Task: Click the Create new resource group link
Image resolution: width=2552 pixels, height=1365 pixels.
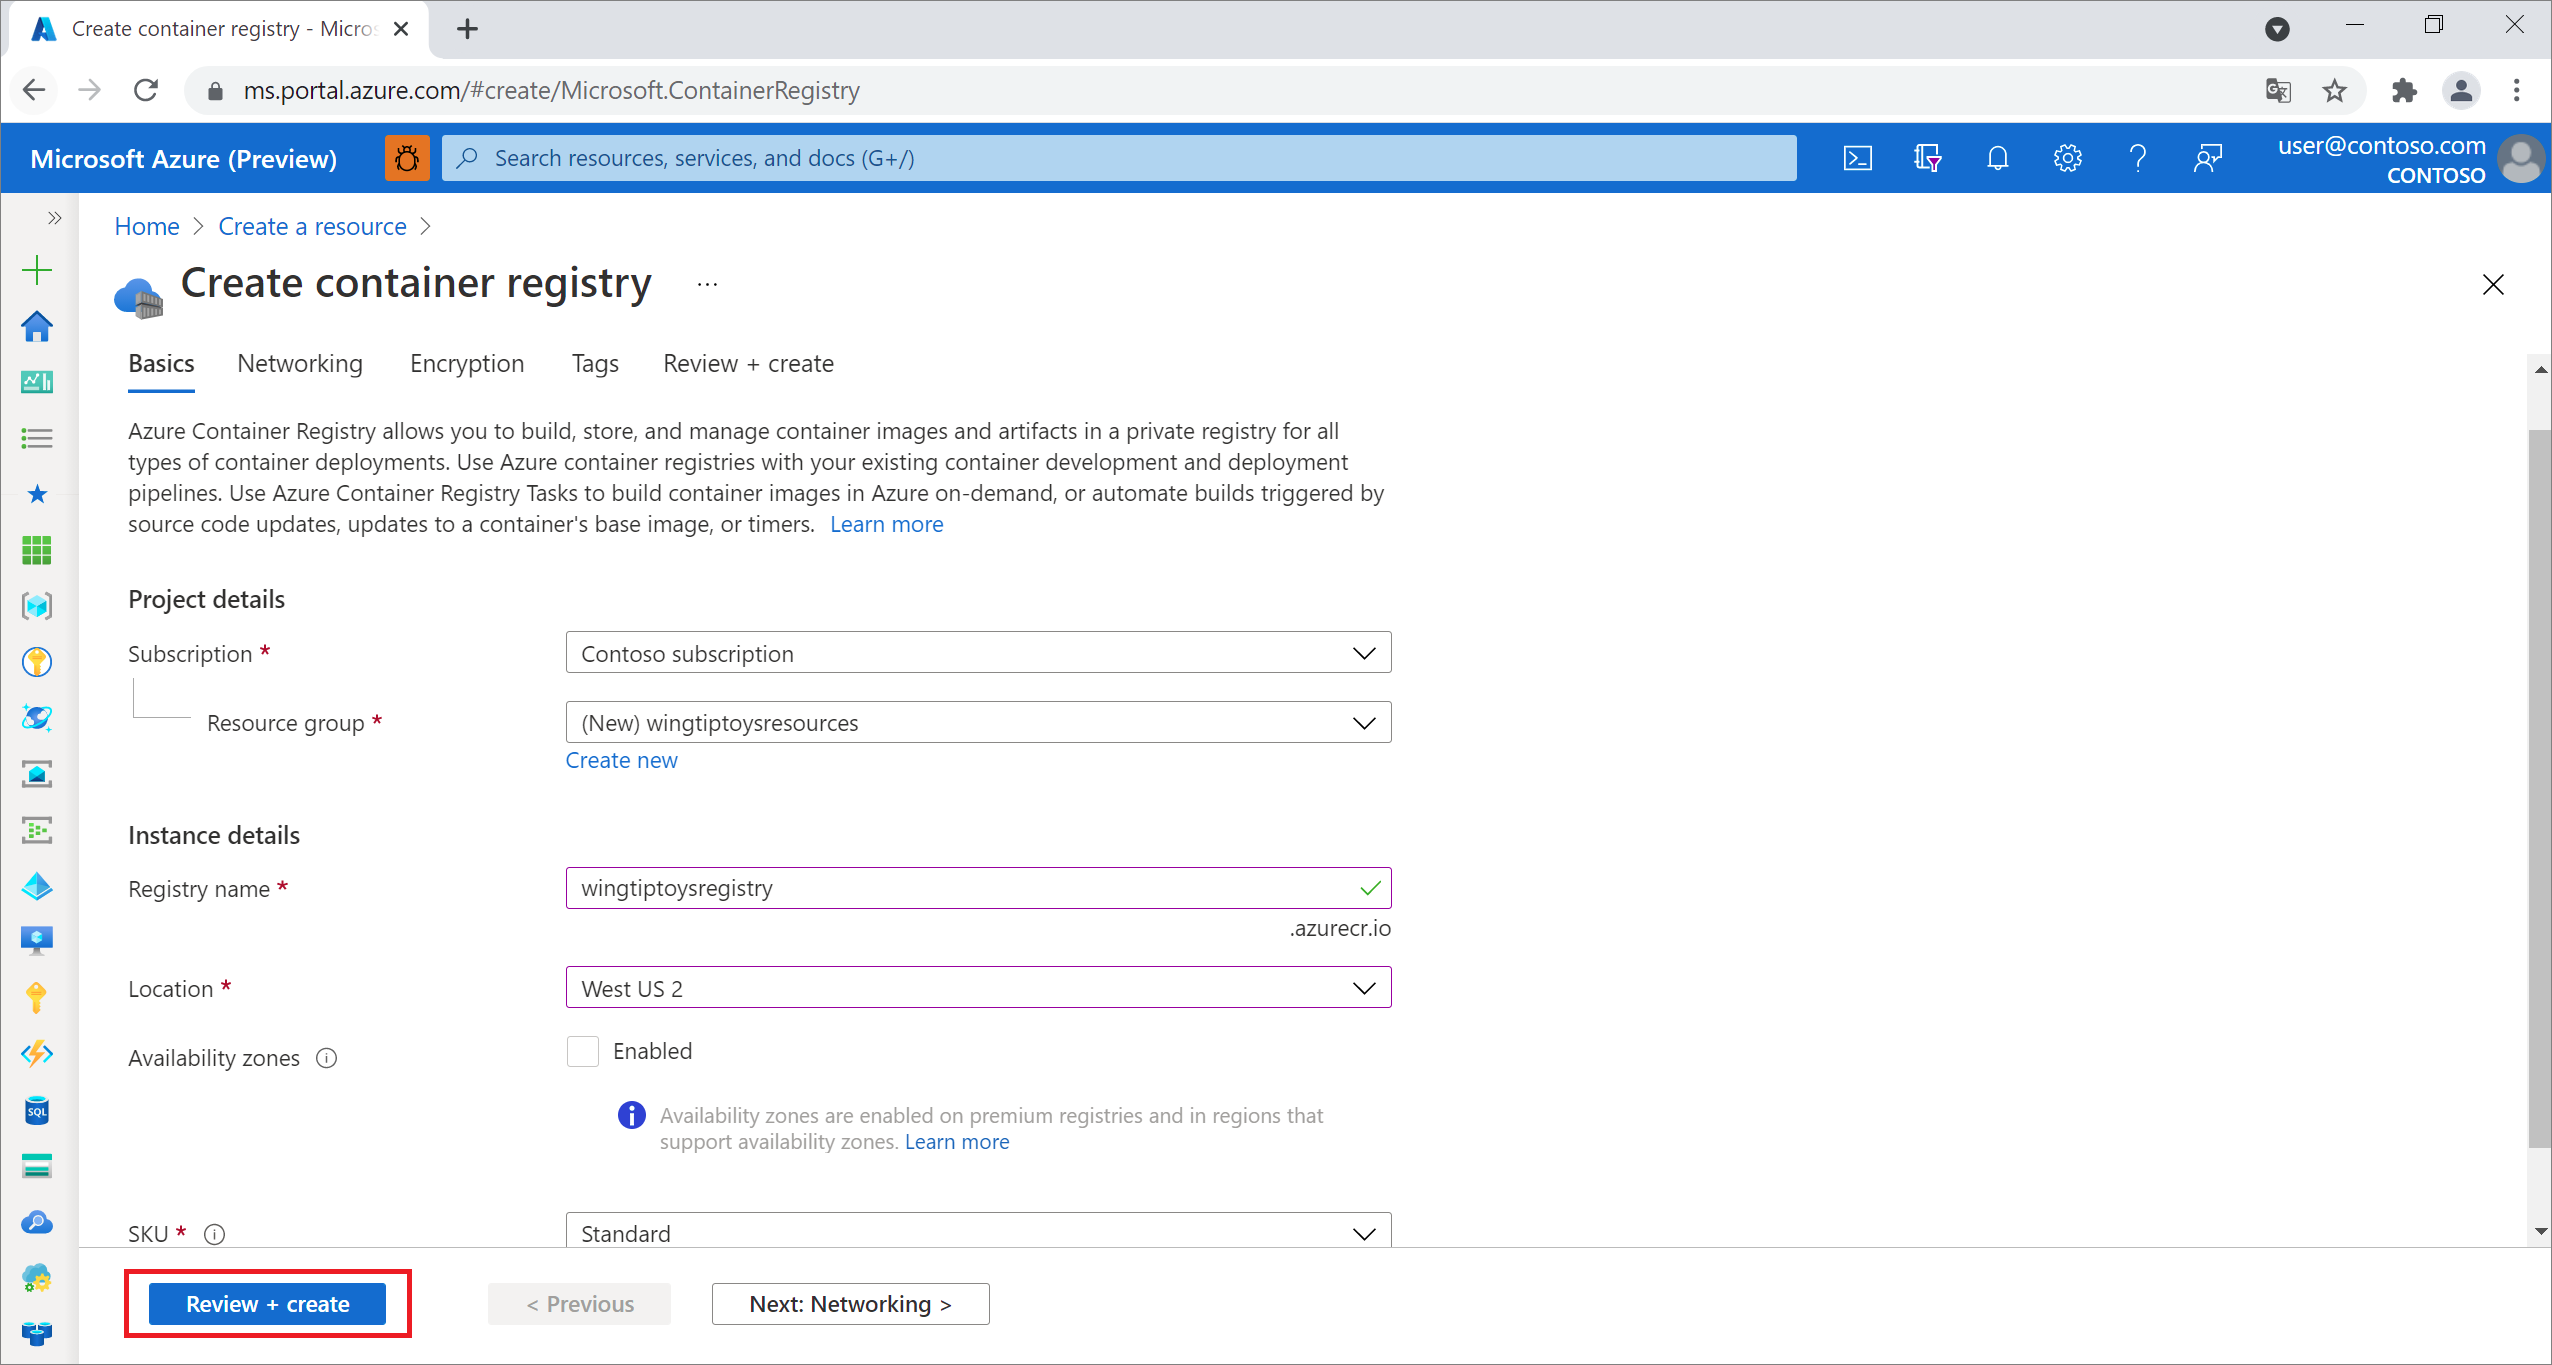Action: (x=621, y=759)
